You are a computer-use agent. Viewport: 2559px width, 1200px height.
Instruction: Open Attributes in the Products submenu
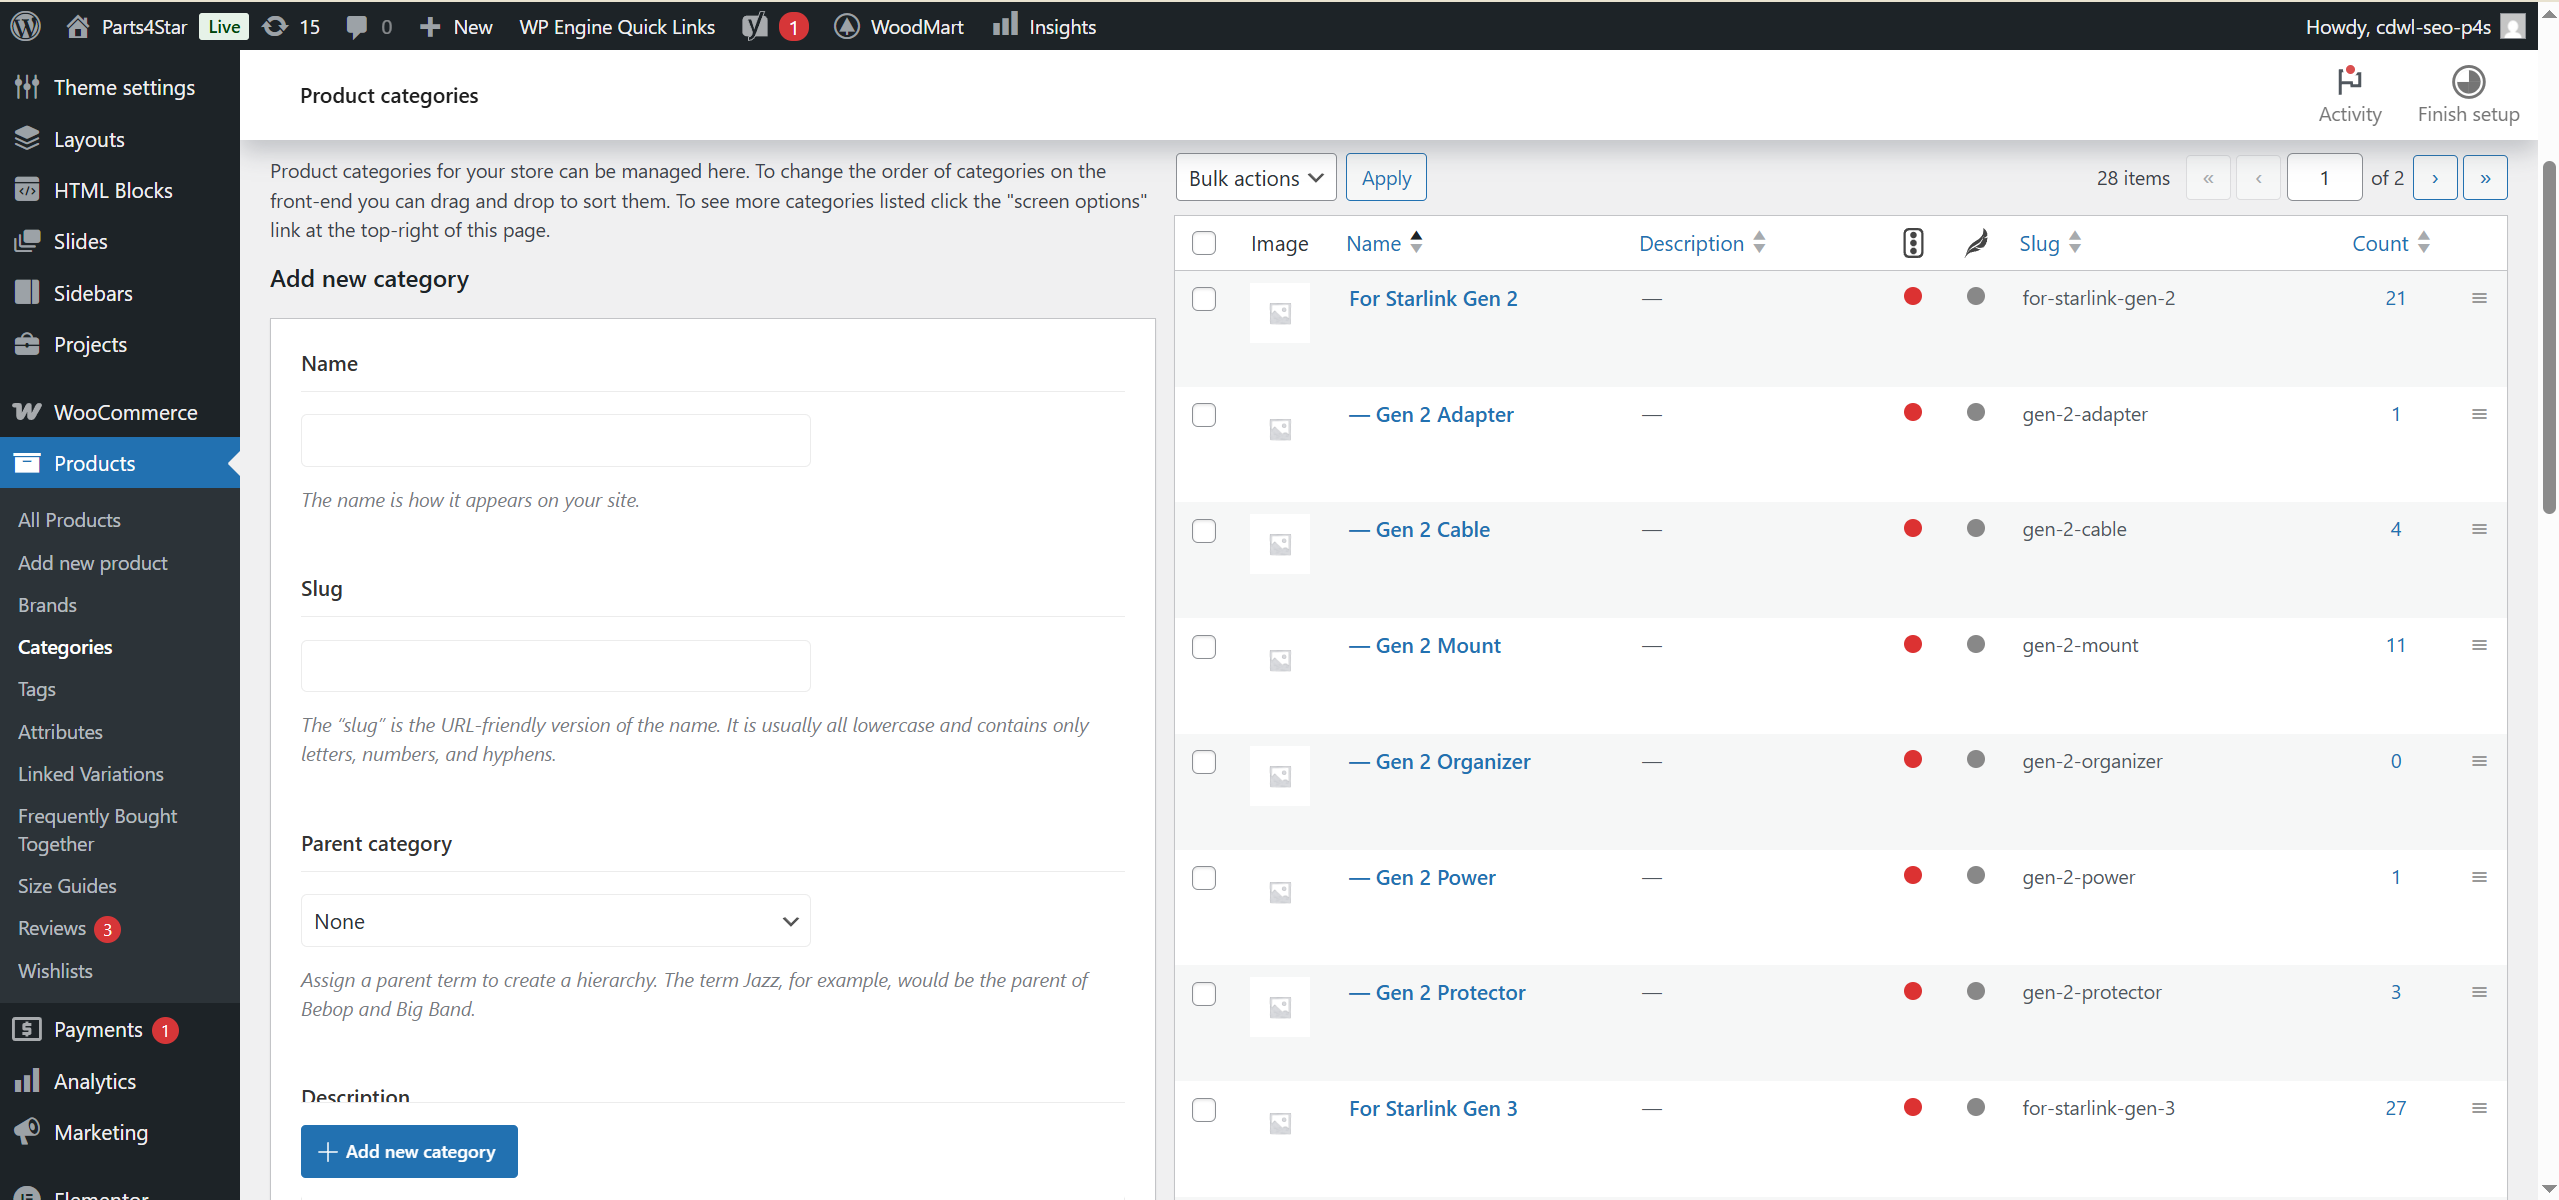pos(60,732)
